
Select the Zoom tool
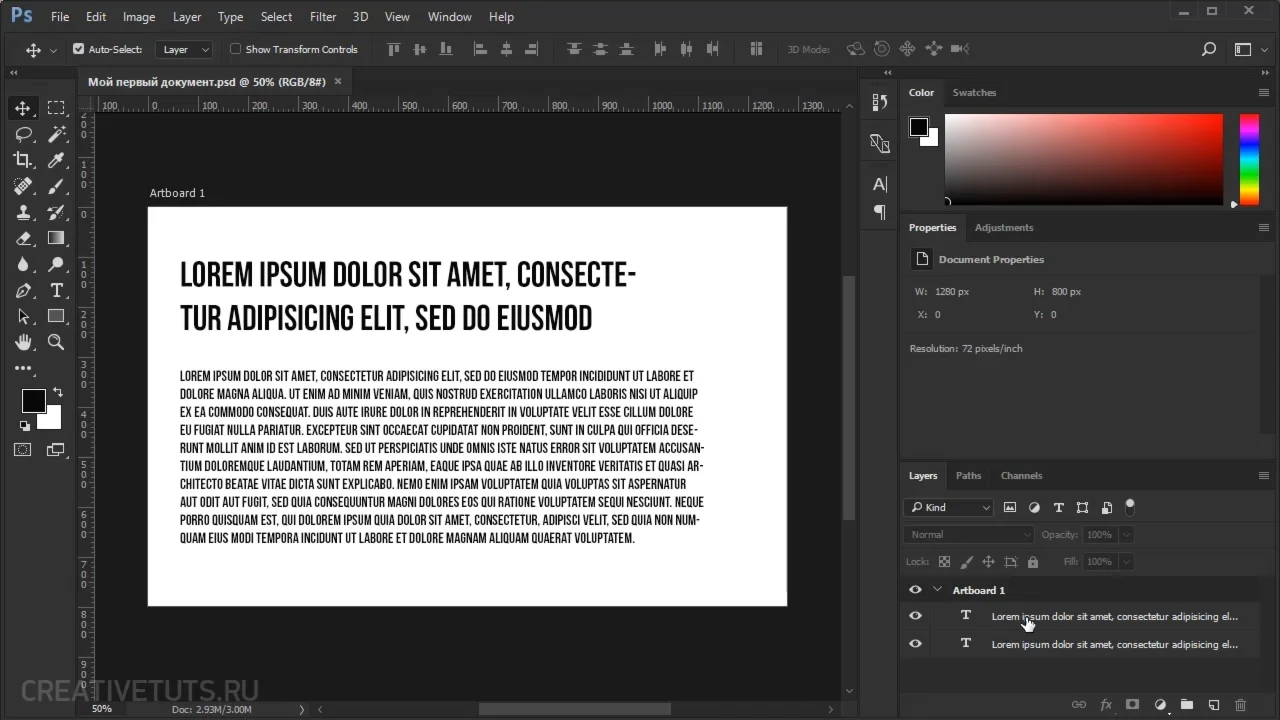tap(56, 342)
